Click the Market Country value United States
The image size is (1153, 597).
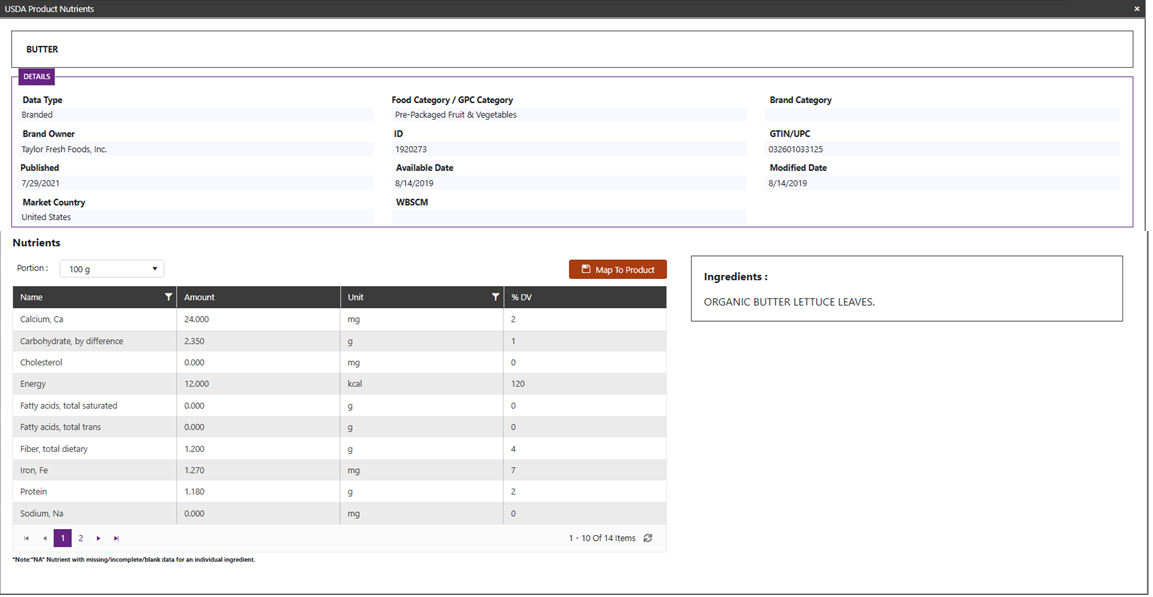point(196,217)
